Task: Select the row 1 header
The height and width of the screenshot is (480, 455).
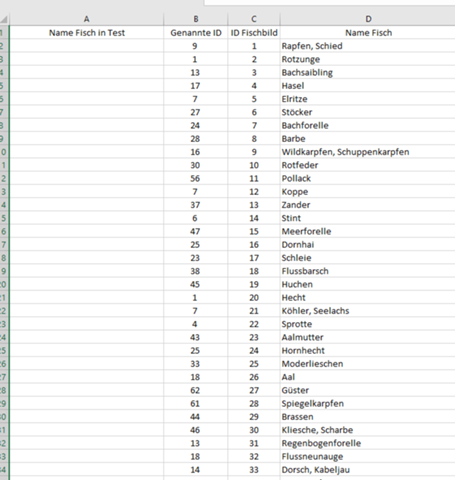Action: (x=4, y=33)
